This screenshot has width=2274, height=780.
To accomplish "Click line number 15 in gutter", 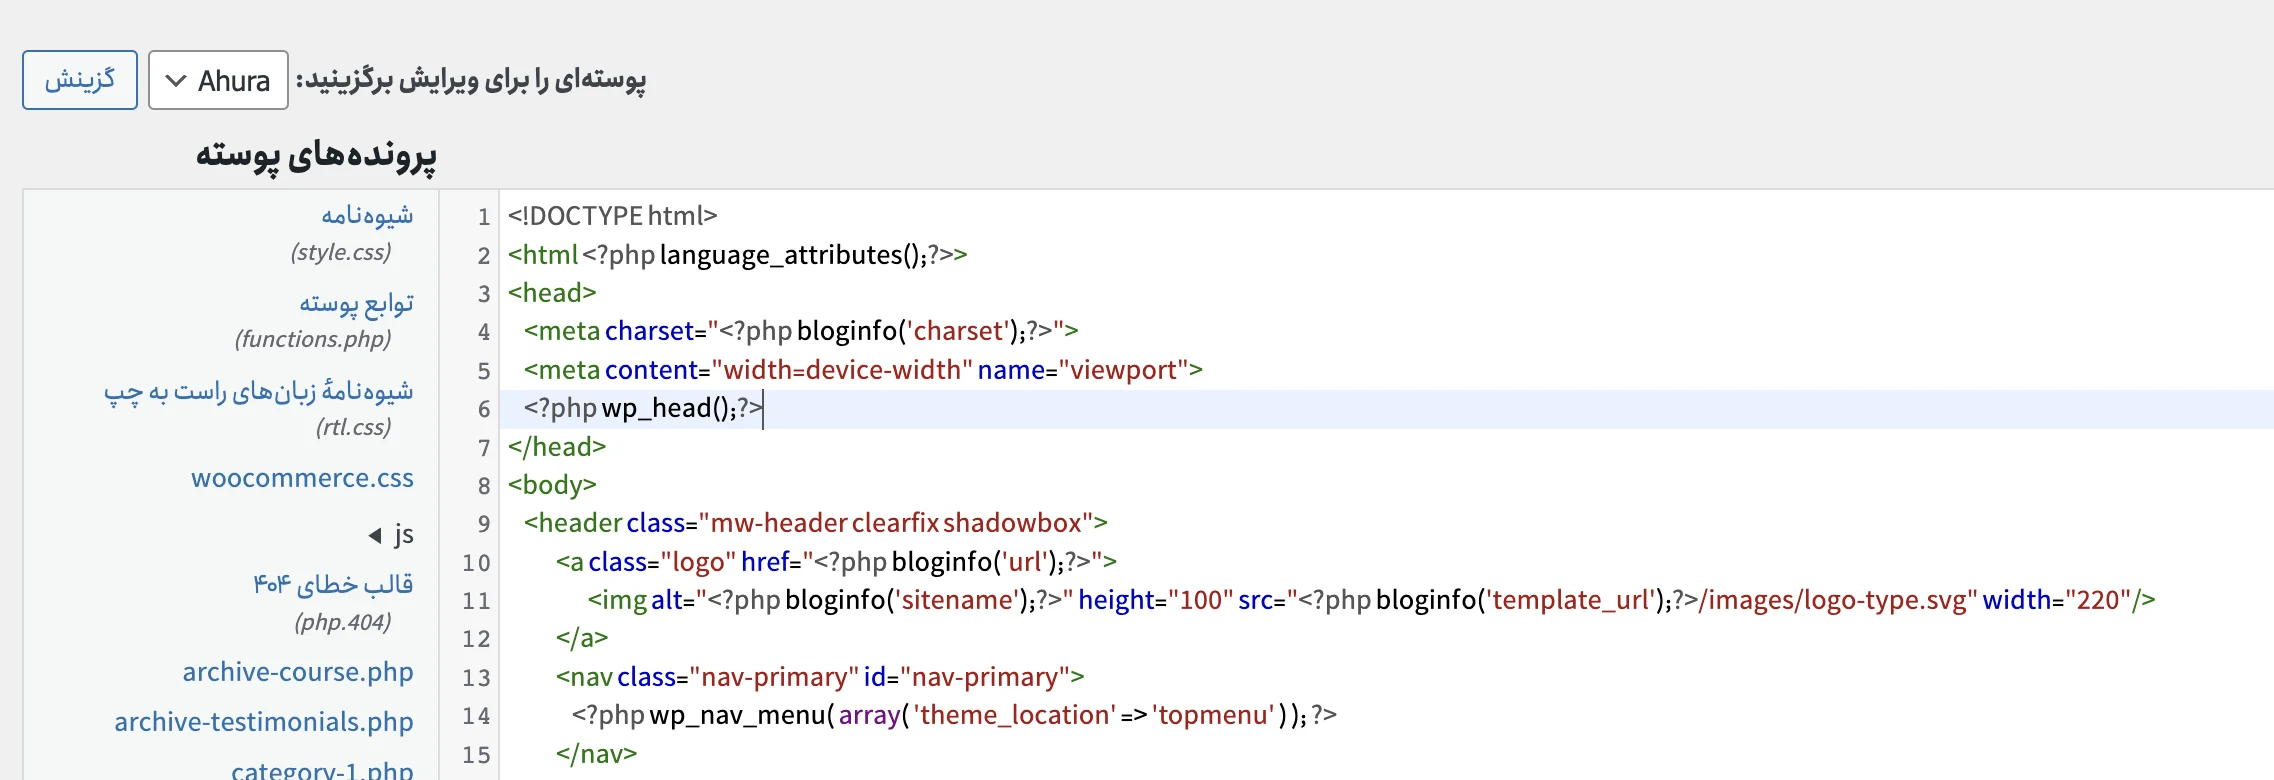I will tap(476, 755).
